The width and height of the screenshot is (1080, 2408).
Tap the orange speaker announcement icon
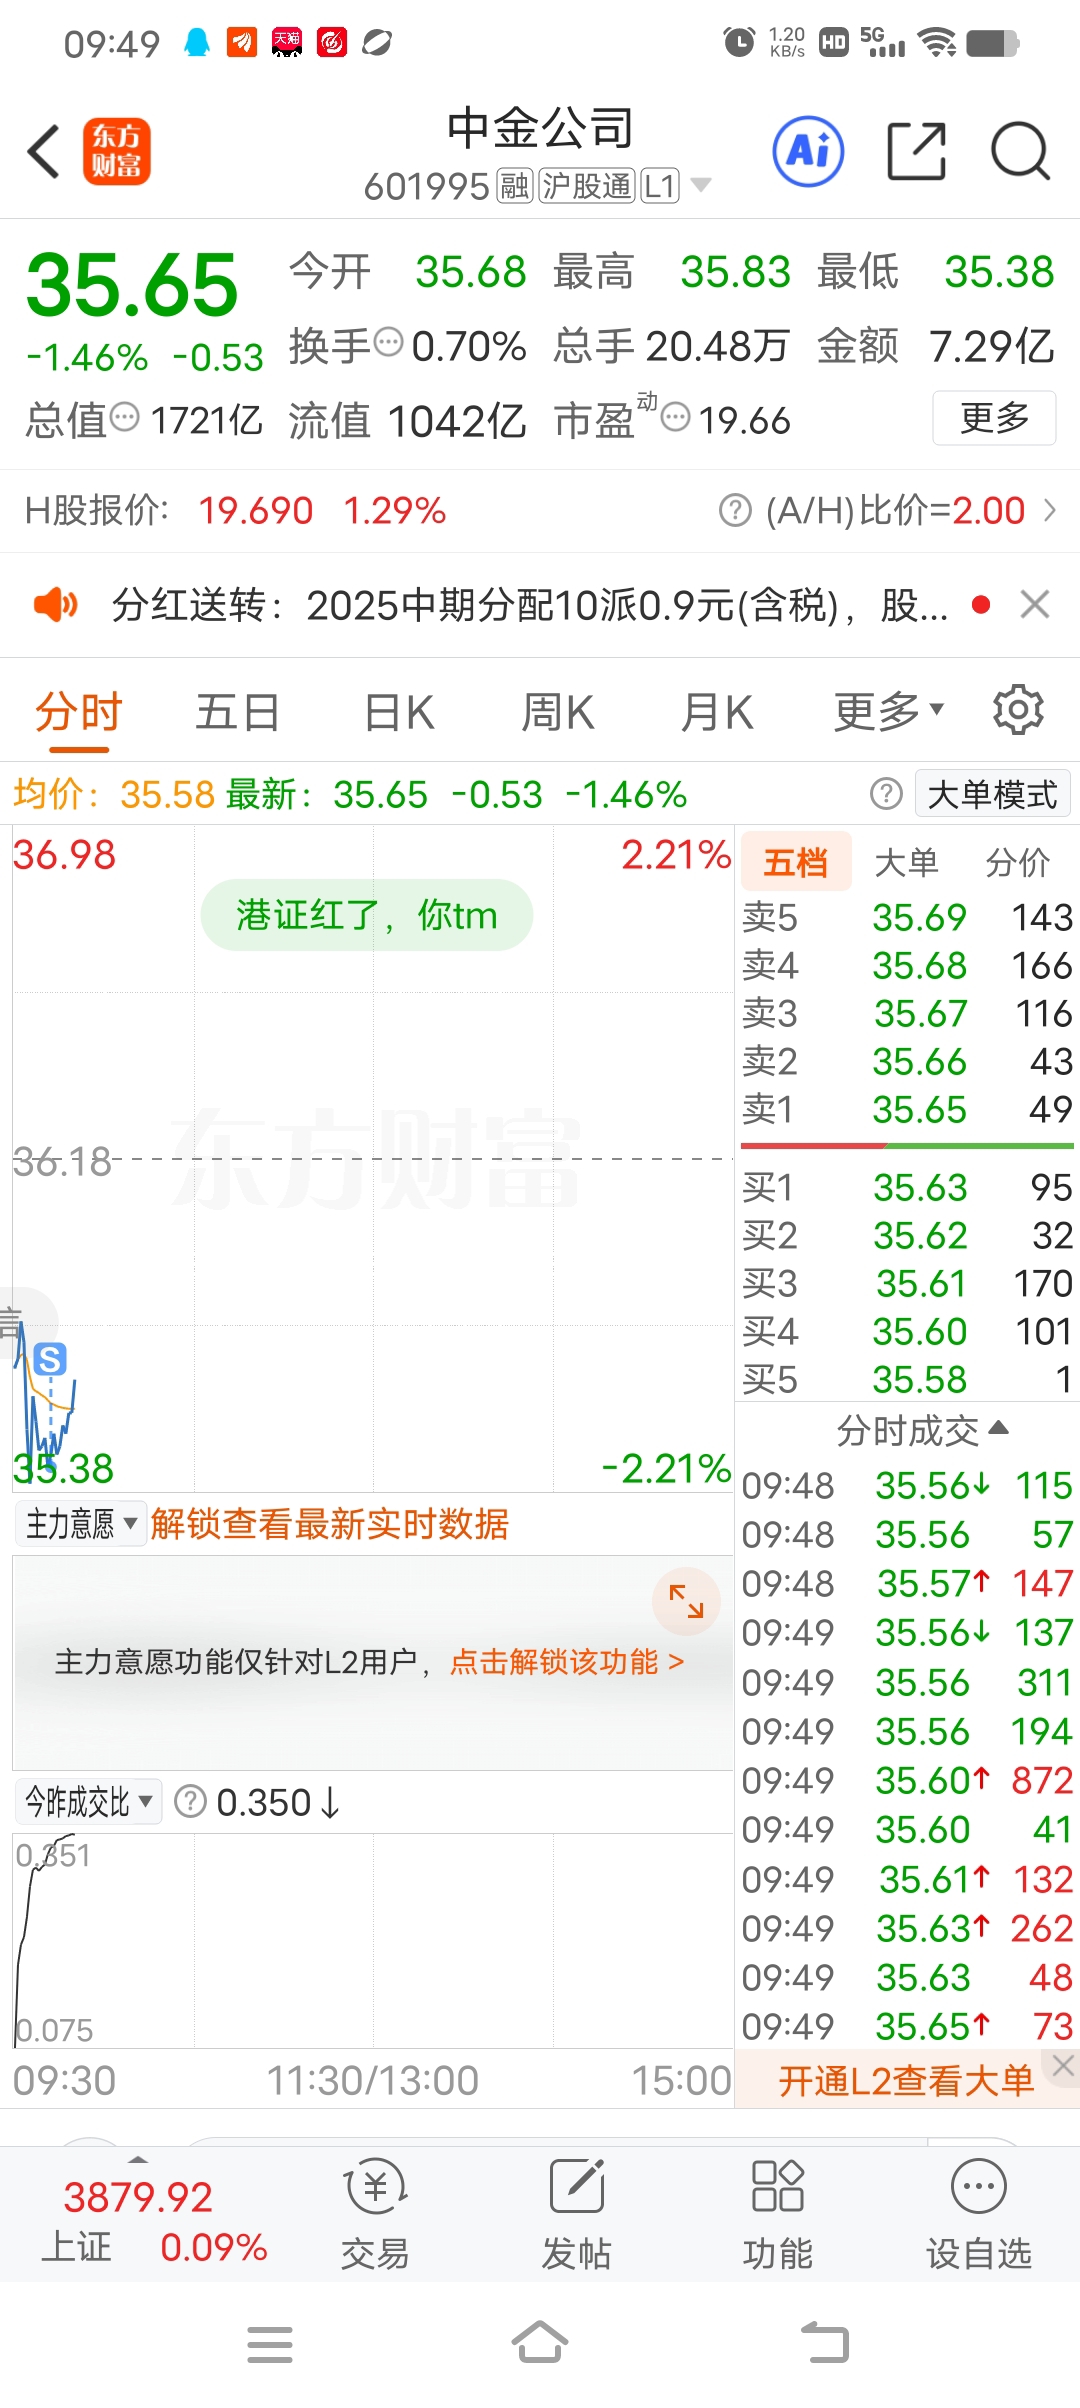click(55, 604)
